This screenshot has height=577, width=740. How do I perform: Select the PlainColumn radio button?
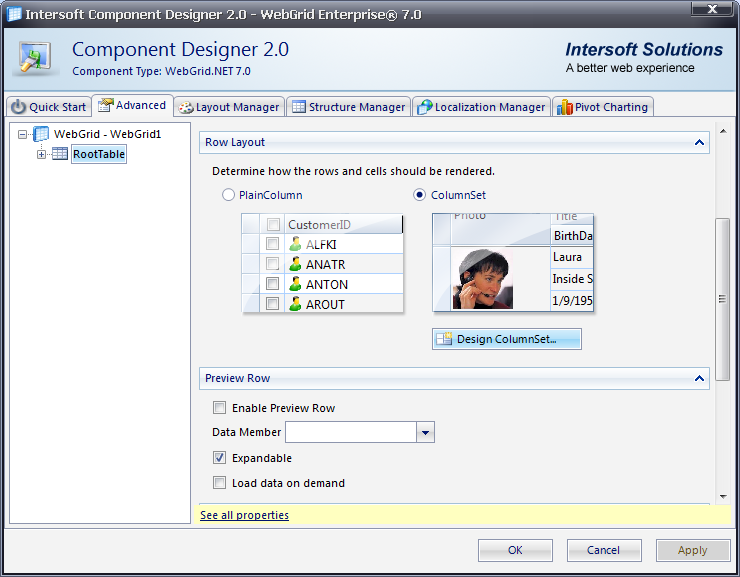[228, 195]
